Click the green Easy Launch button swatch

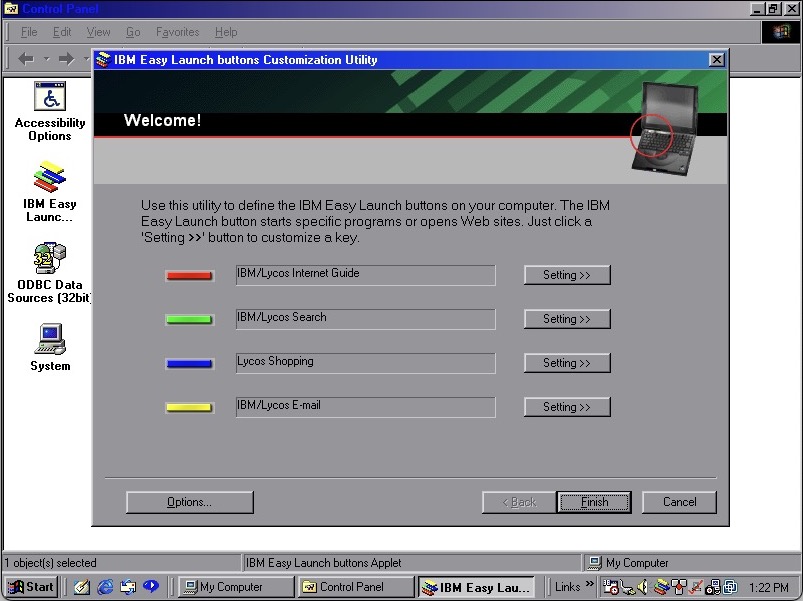point(189,319)
